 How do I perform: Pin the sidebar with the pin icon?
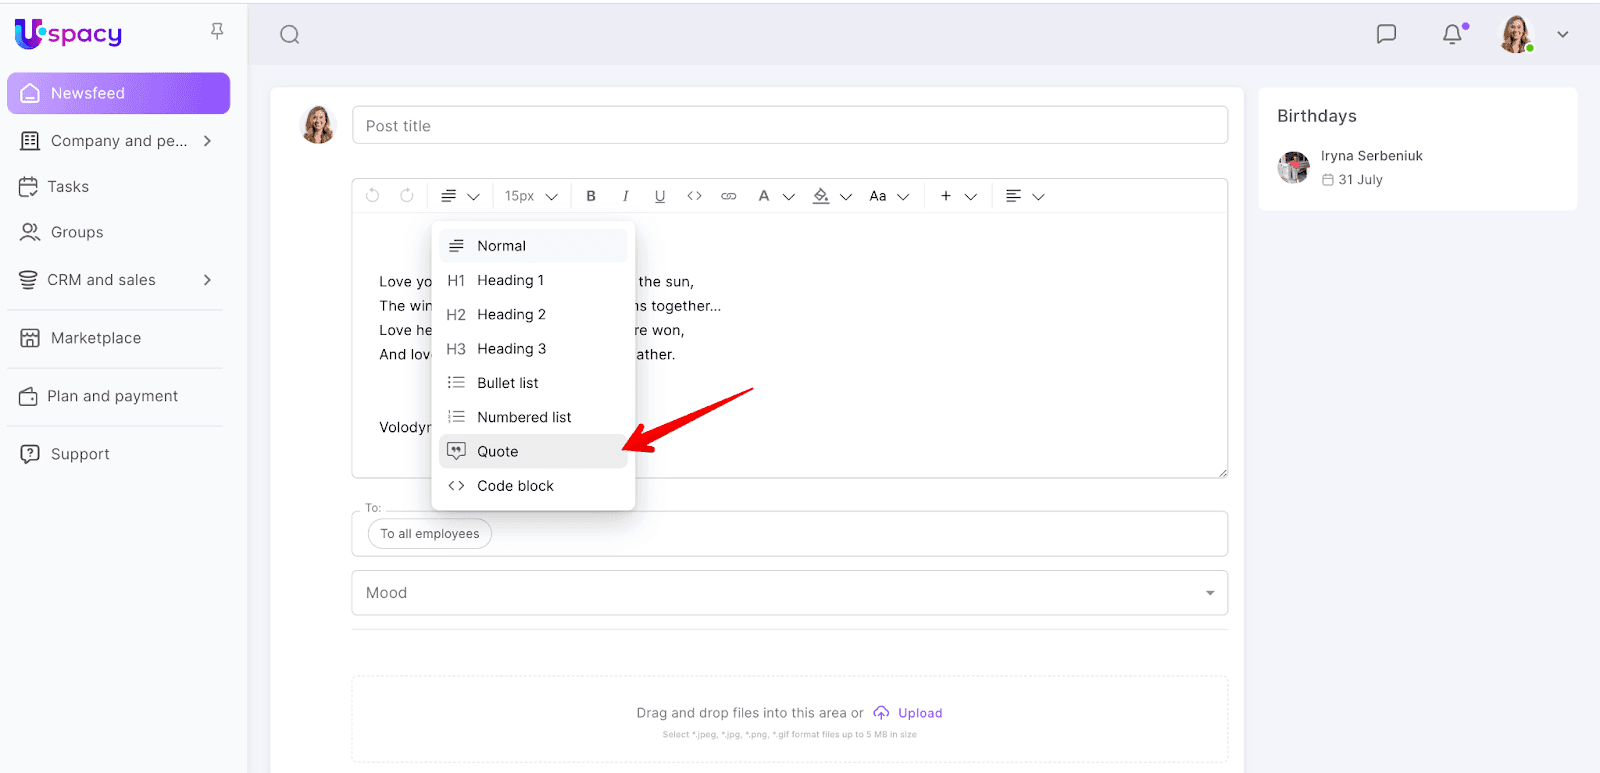click(x=217, y=32)
